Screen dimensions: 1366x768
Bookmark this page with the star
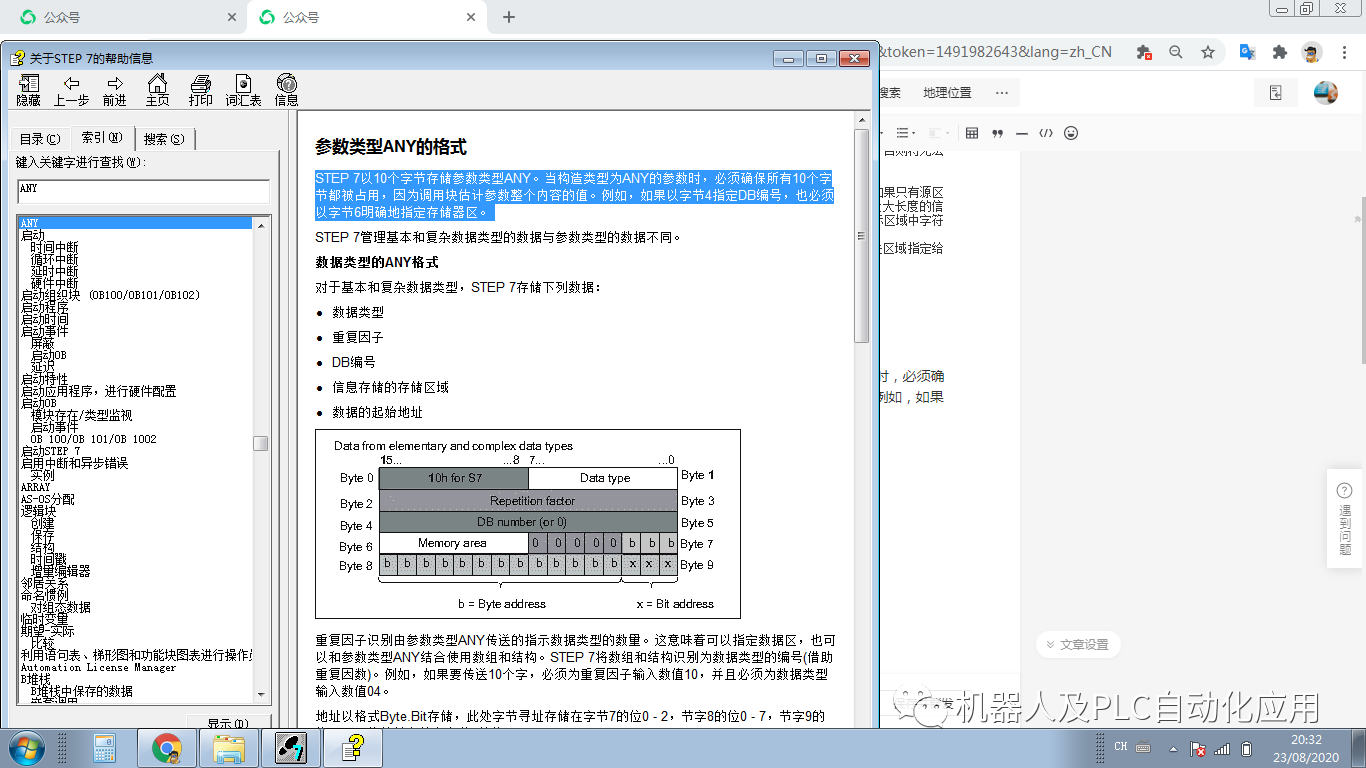1208,52
